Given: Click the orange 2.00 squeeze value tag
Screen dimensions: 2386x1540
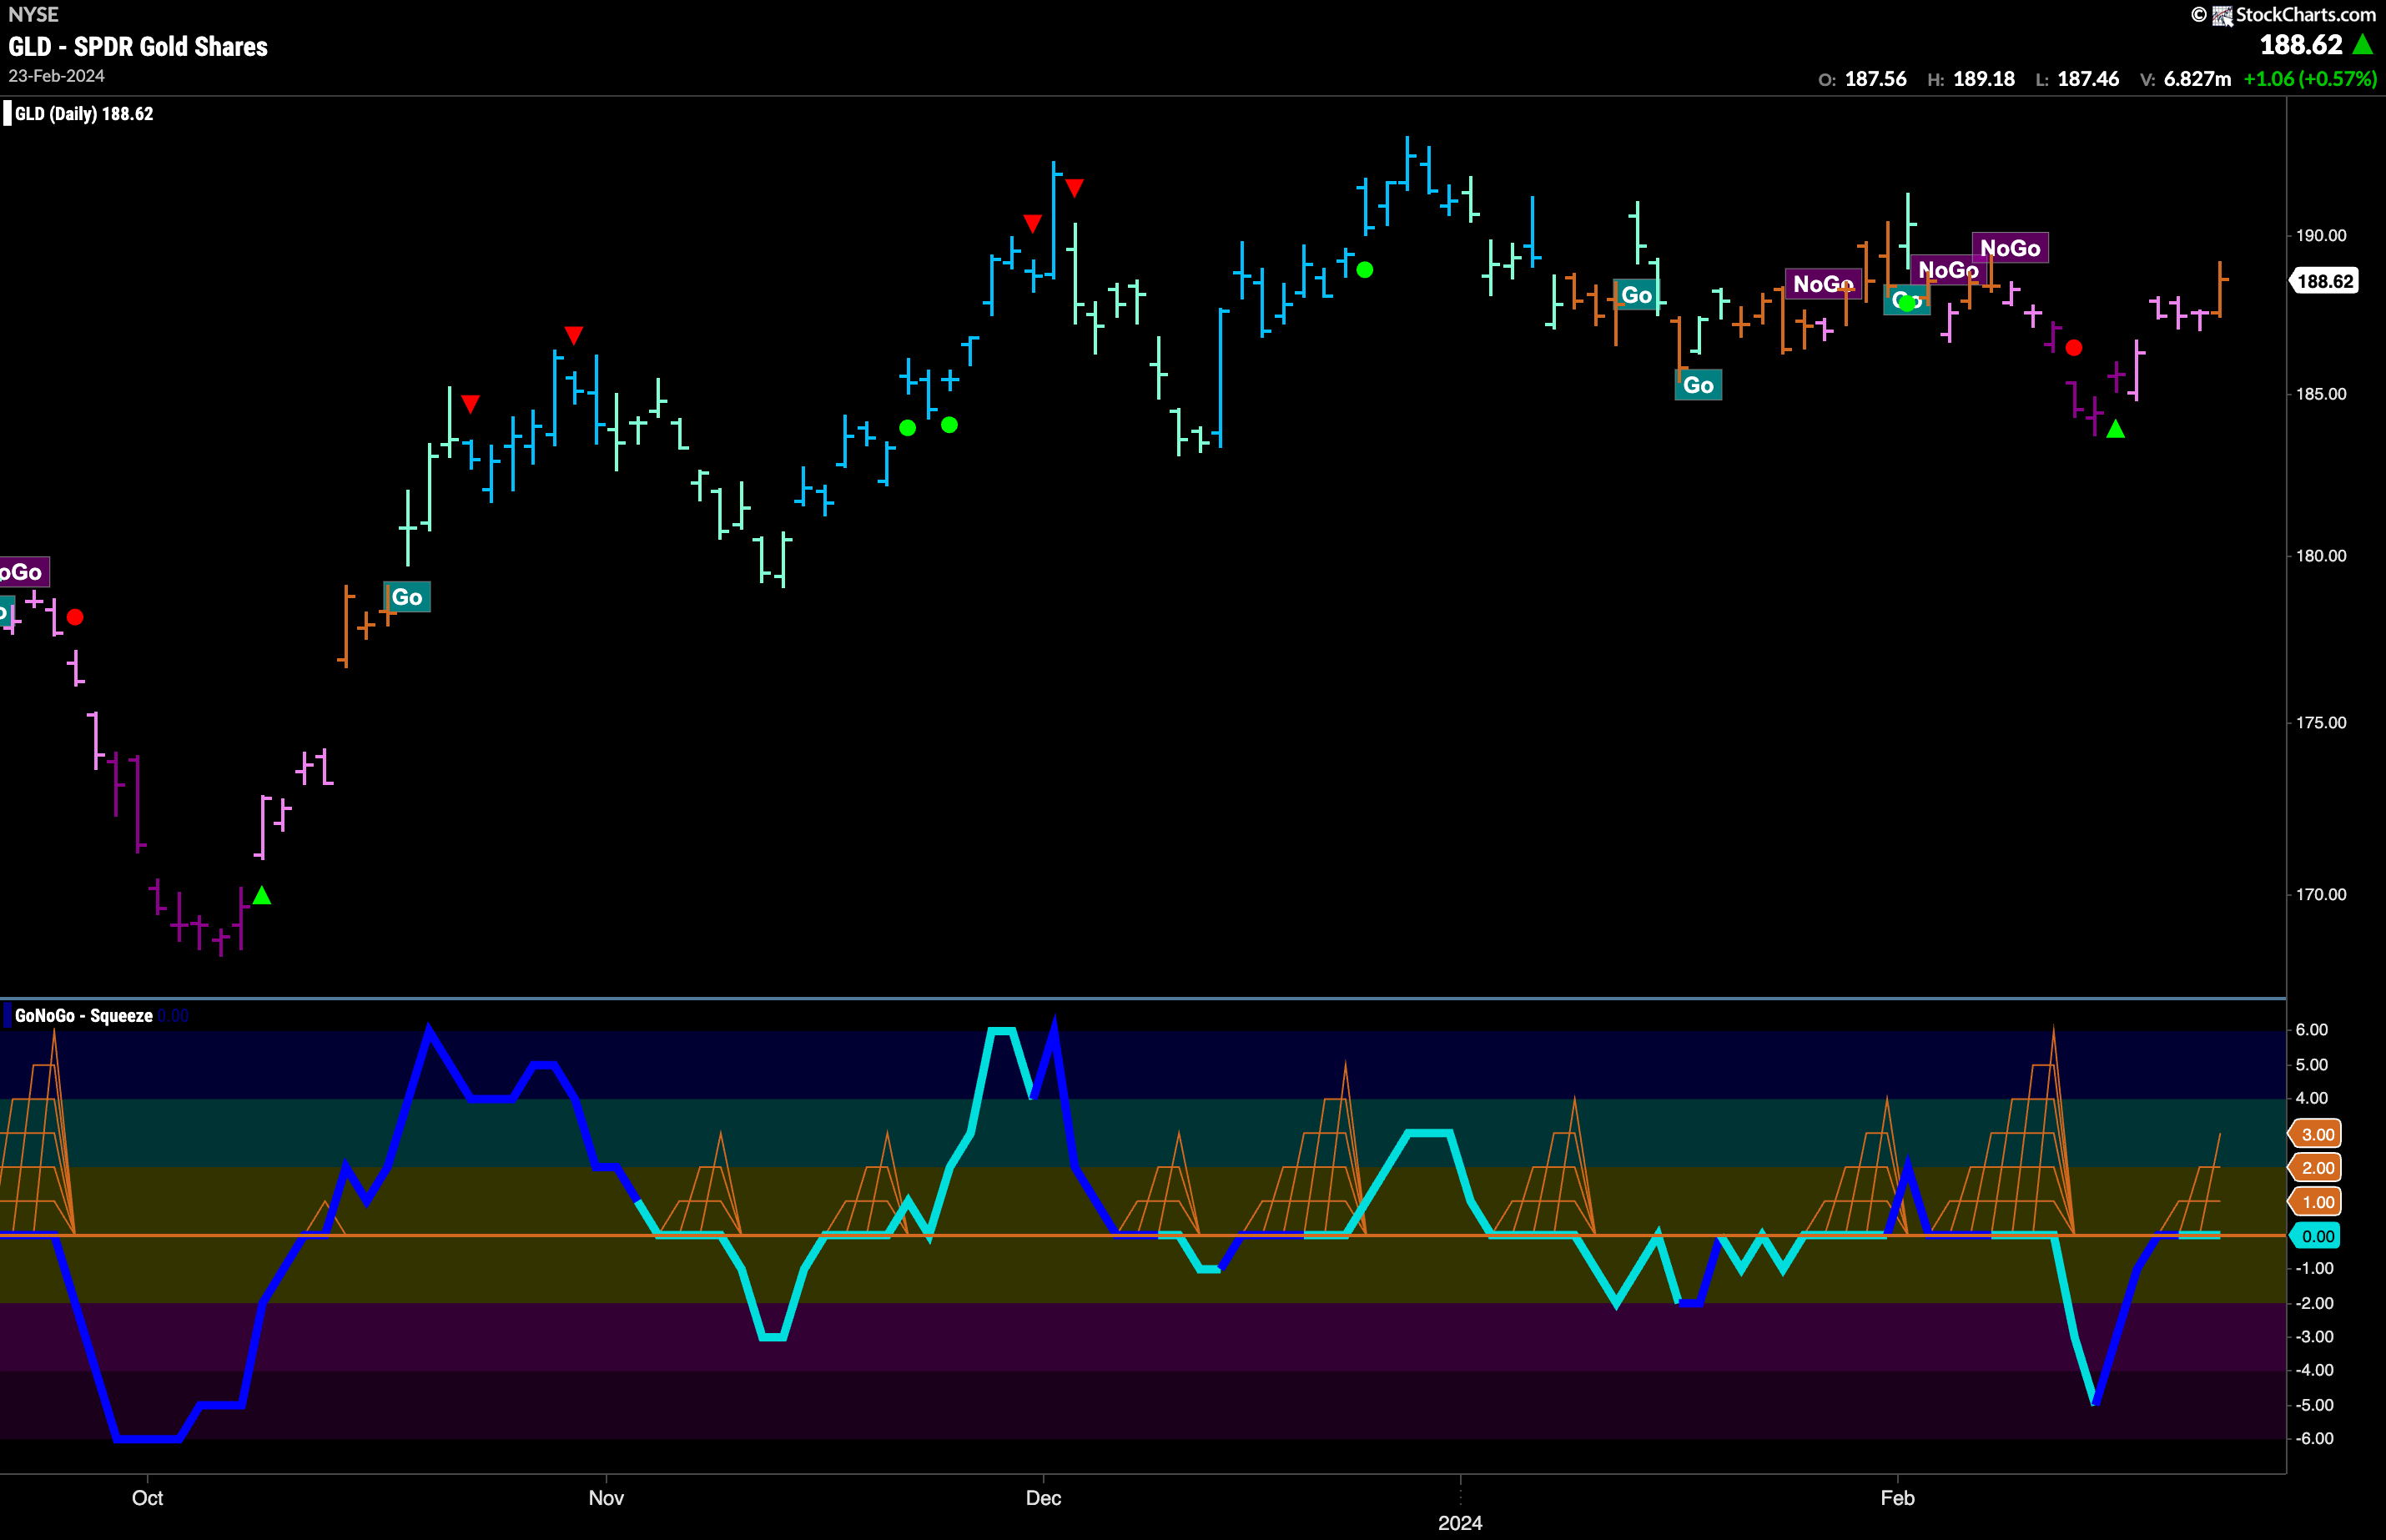Looking at the screenshot, I should (2316, 1168).
